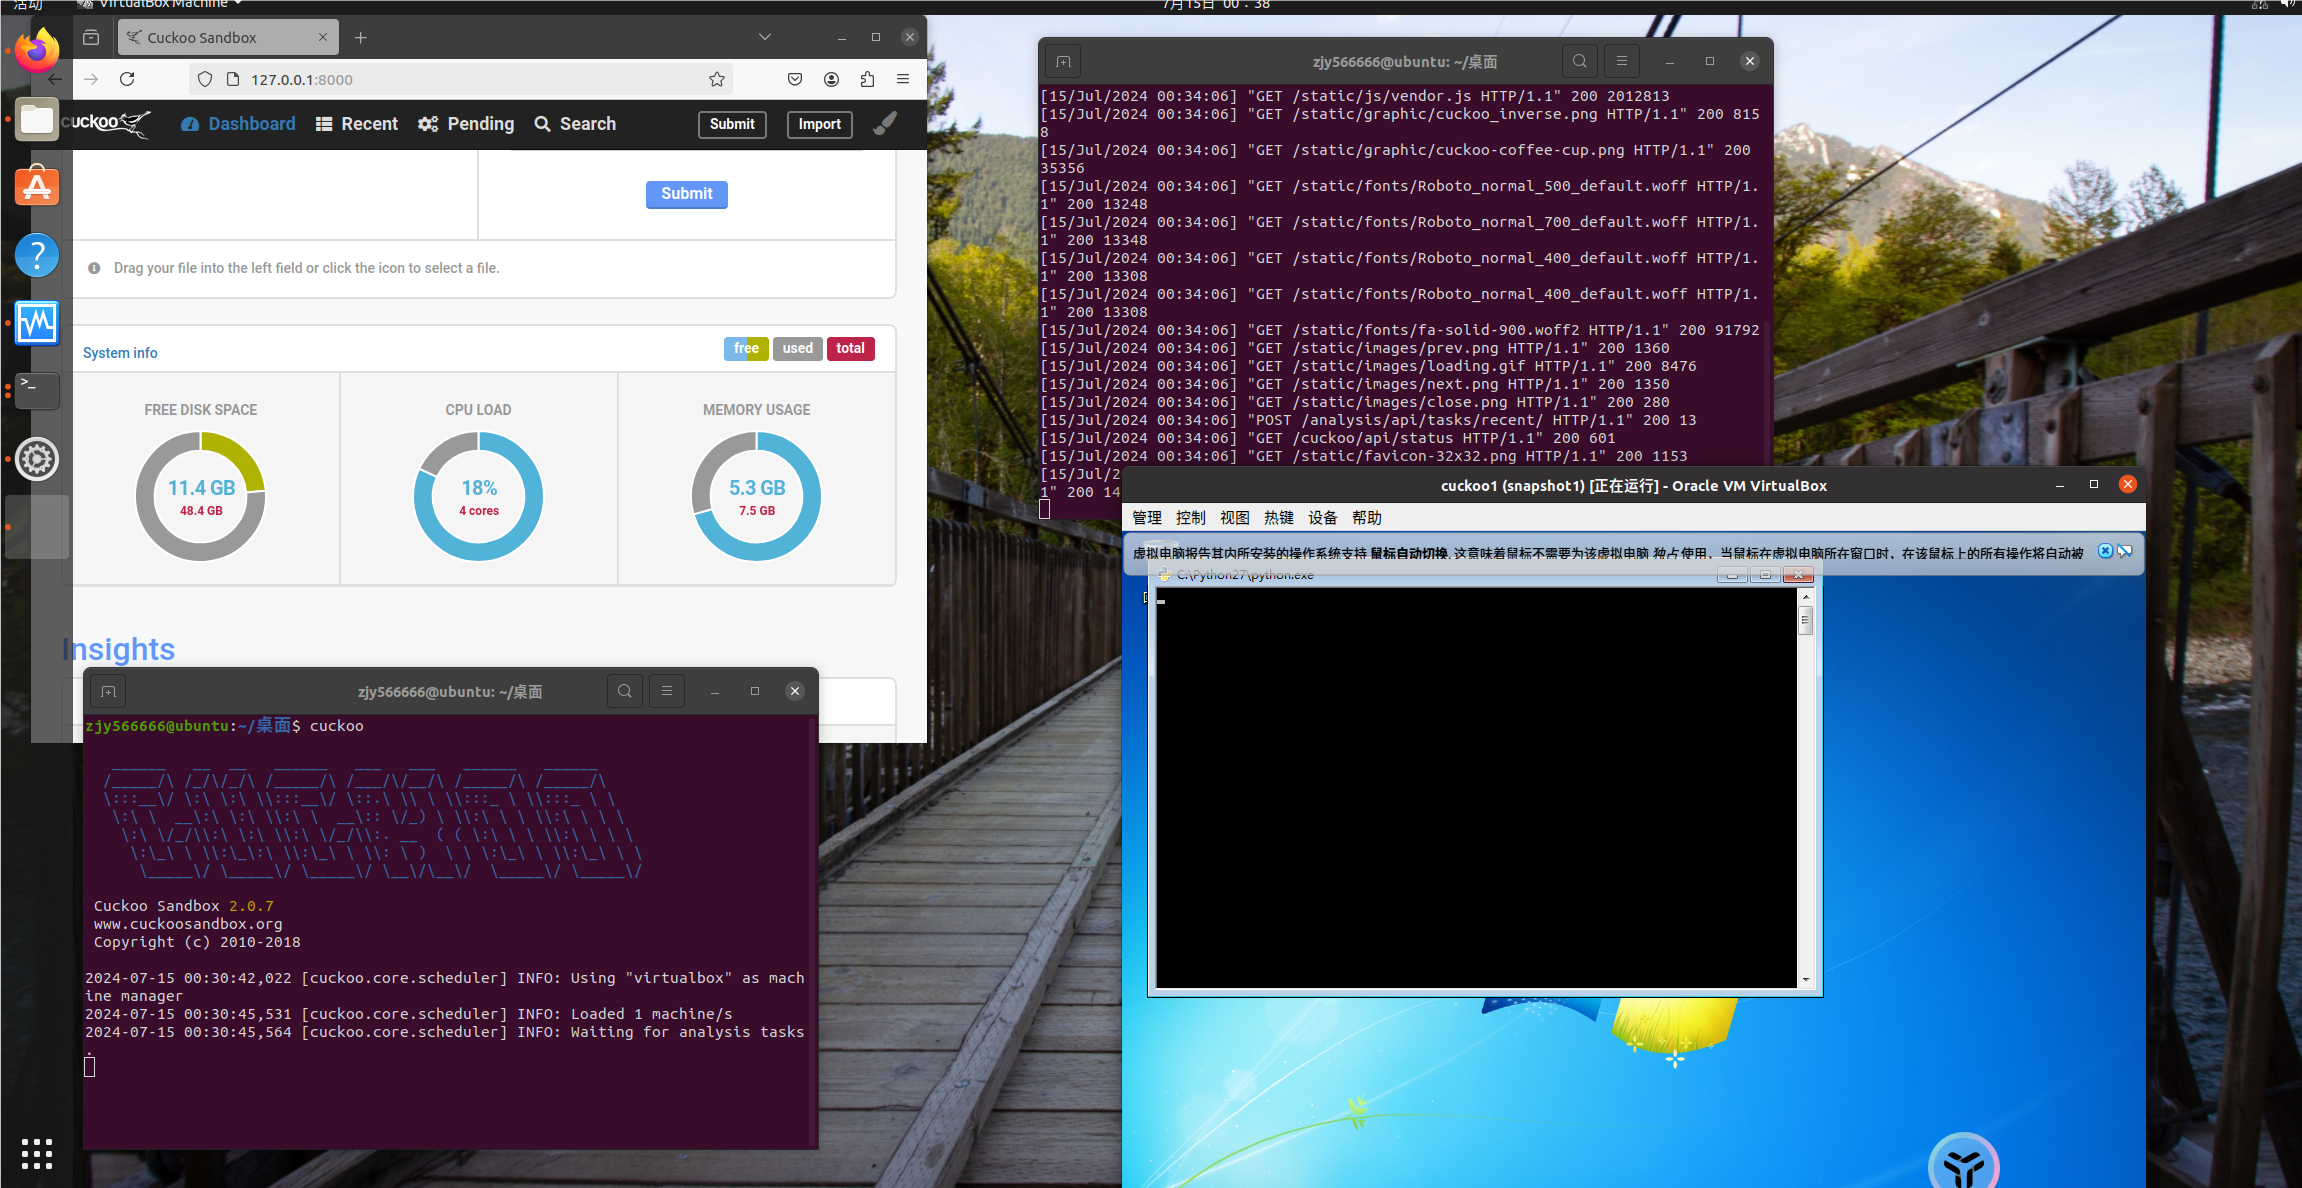This screenshot has width=2302, height=1188.
Task: Click the navbar Submit button
Action: point(732,124)
